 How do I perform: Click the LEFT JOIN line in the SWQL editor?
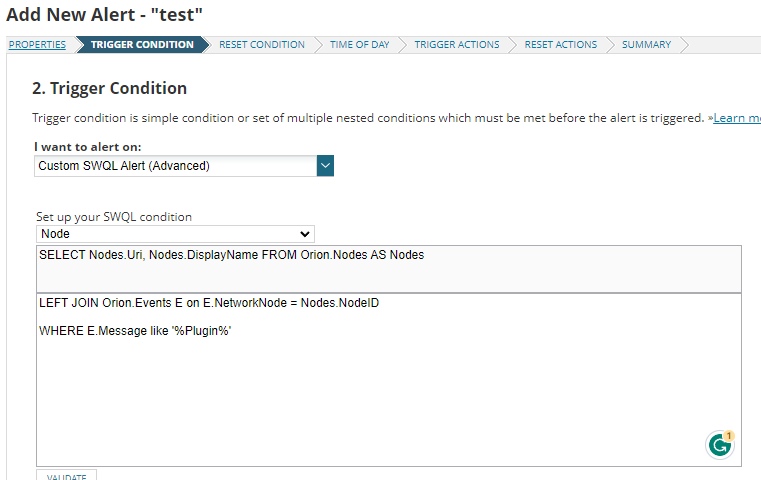tap(208, 304)
